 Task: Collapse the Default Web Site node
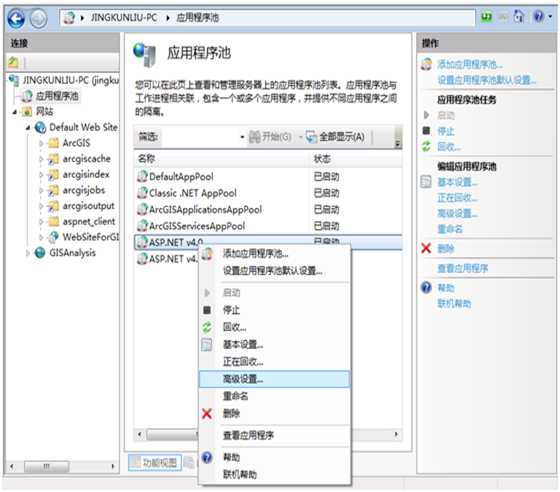pyautogui.click(x=28, y=127)
